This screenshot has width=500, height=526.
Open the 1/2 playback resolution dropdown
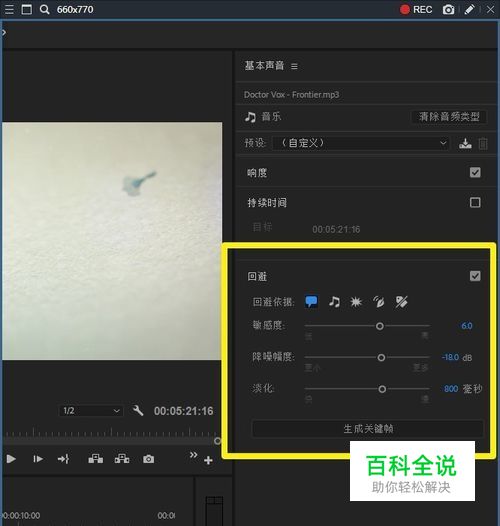(x=91, y=411)
